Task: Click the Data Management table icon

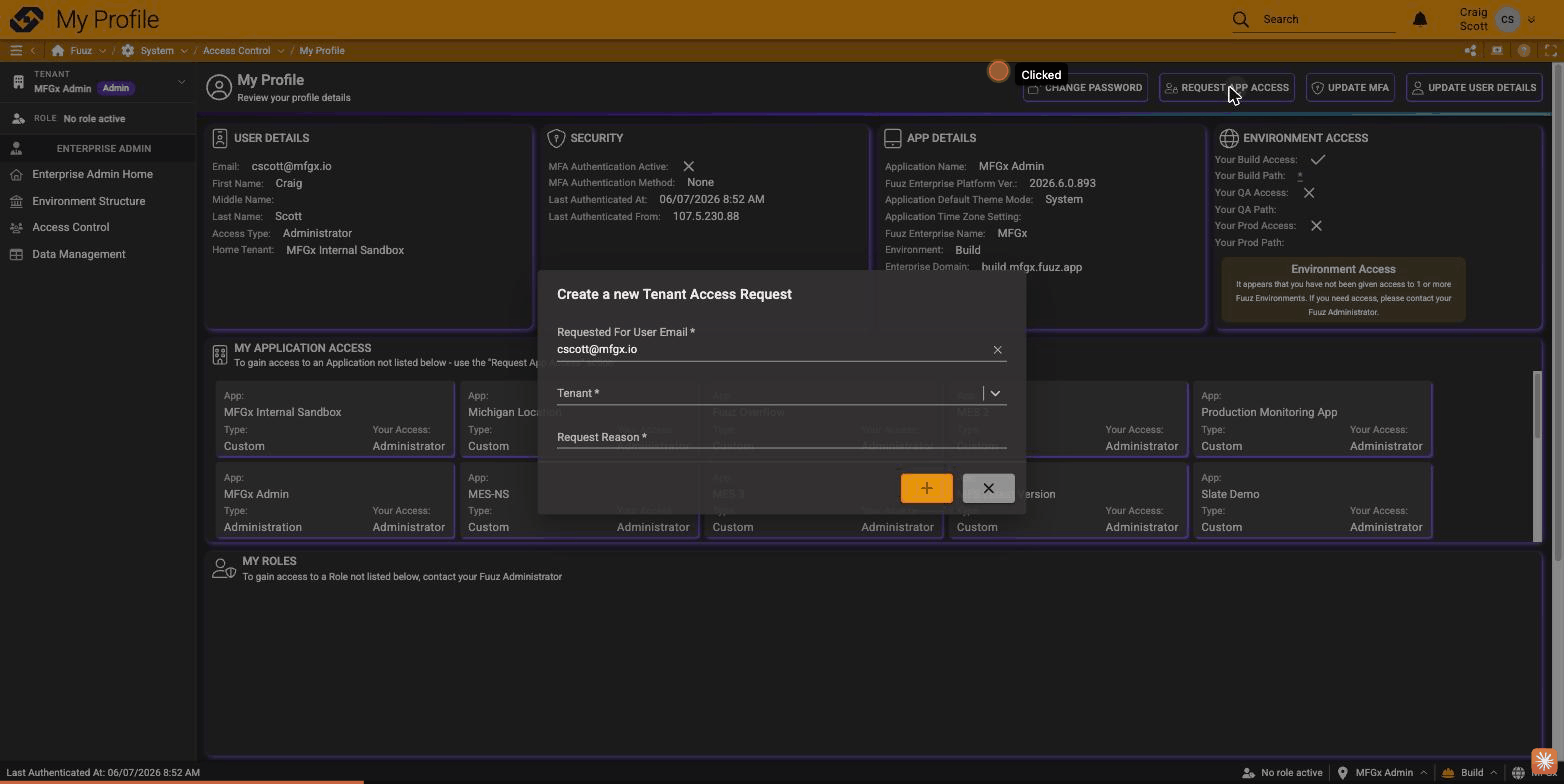Action: click(x=16, y=254)
